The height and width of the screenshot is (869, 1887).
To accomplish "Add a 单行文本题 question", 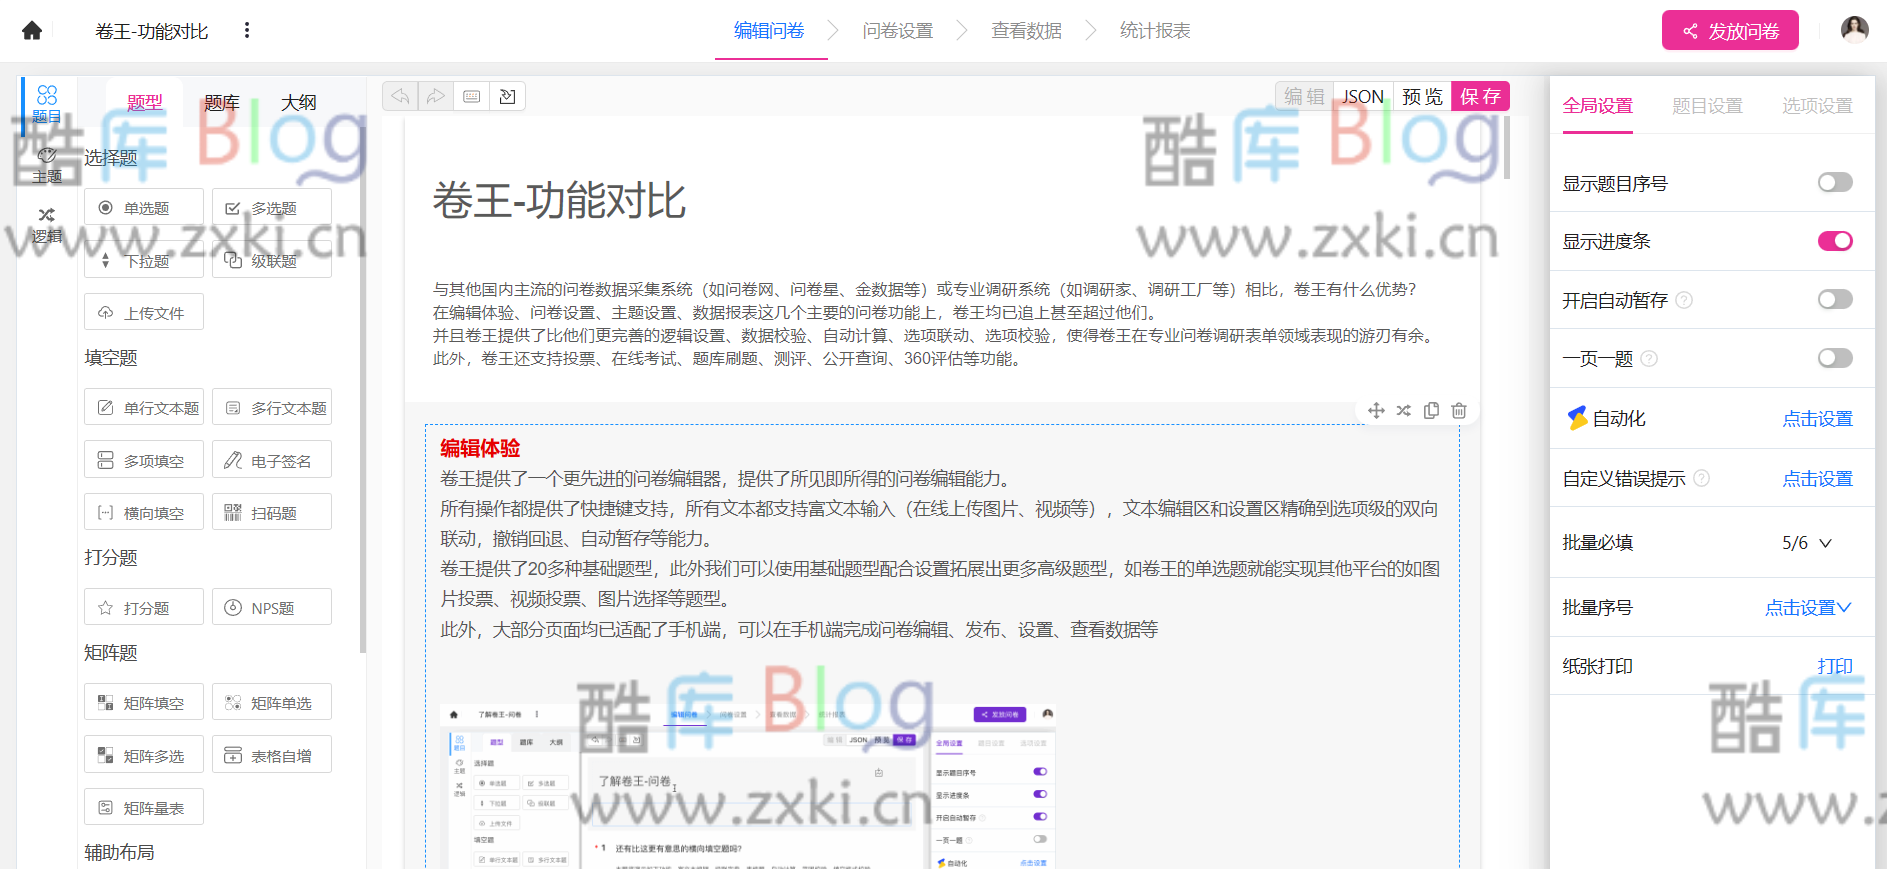I will pyautogui.click(x=144, y=408).
